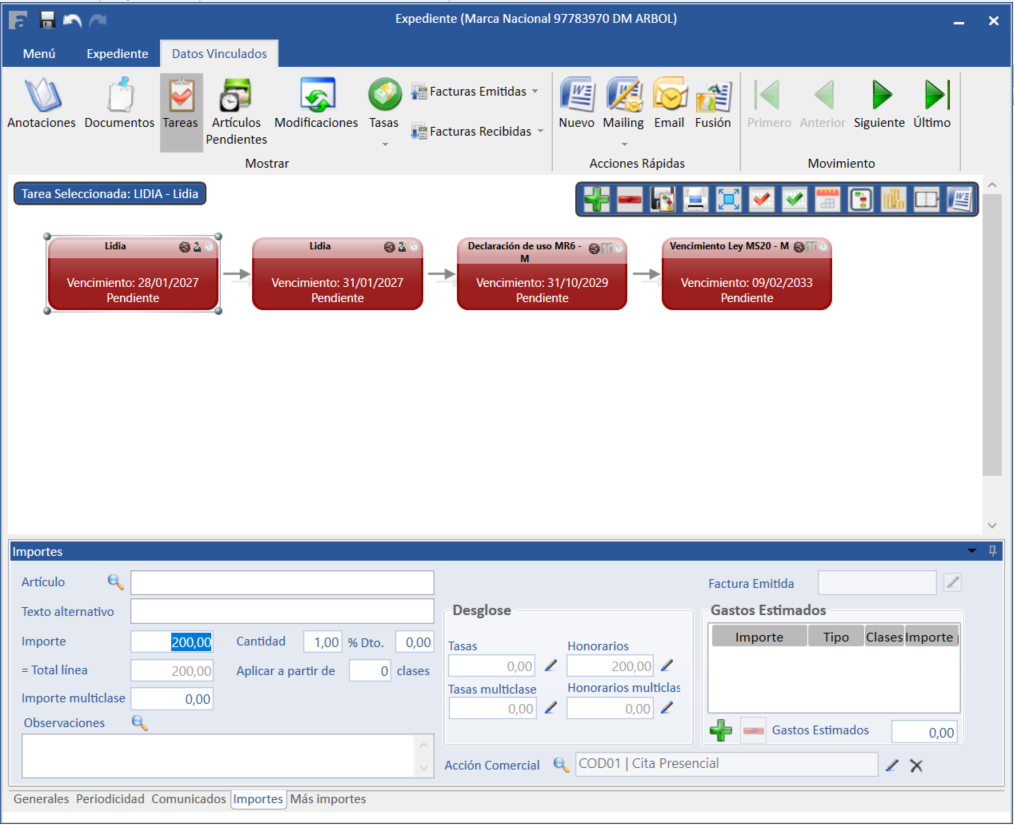Screen dimensions: 1014x825
Task: Click the printer icon in task toolbar
Action: [695, 200]
